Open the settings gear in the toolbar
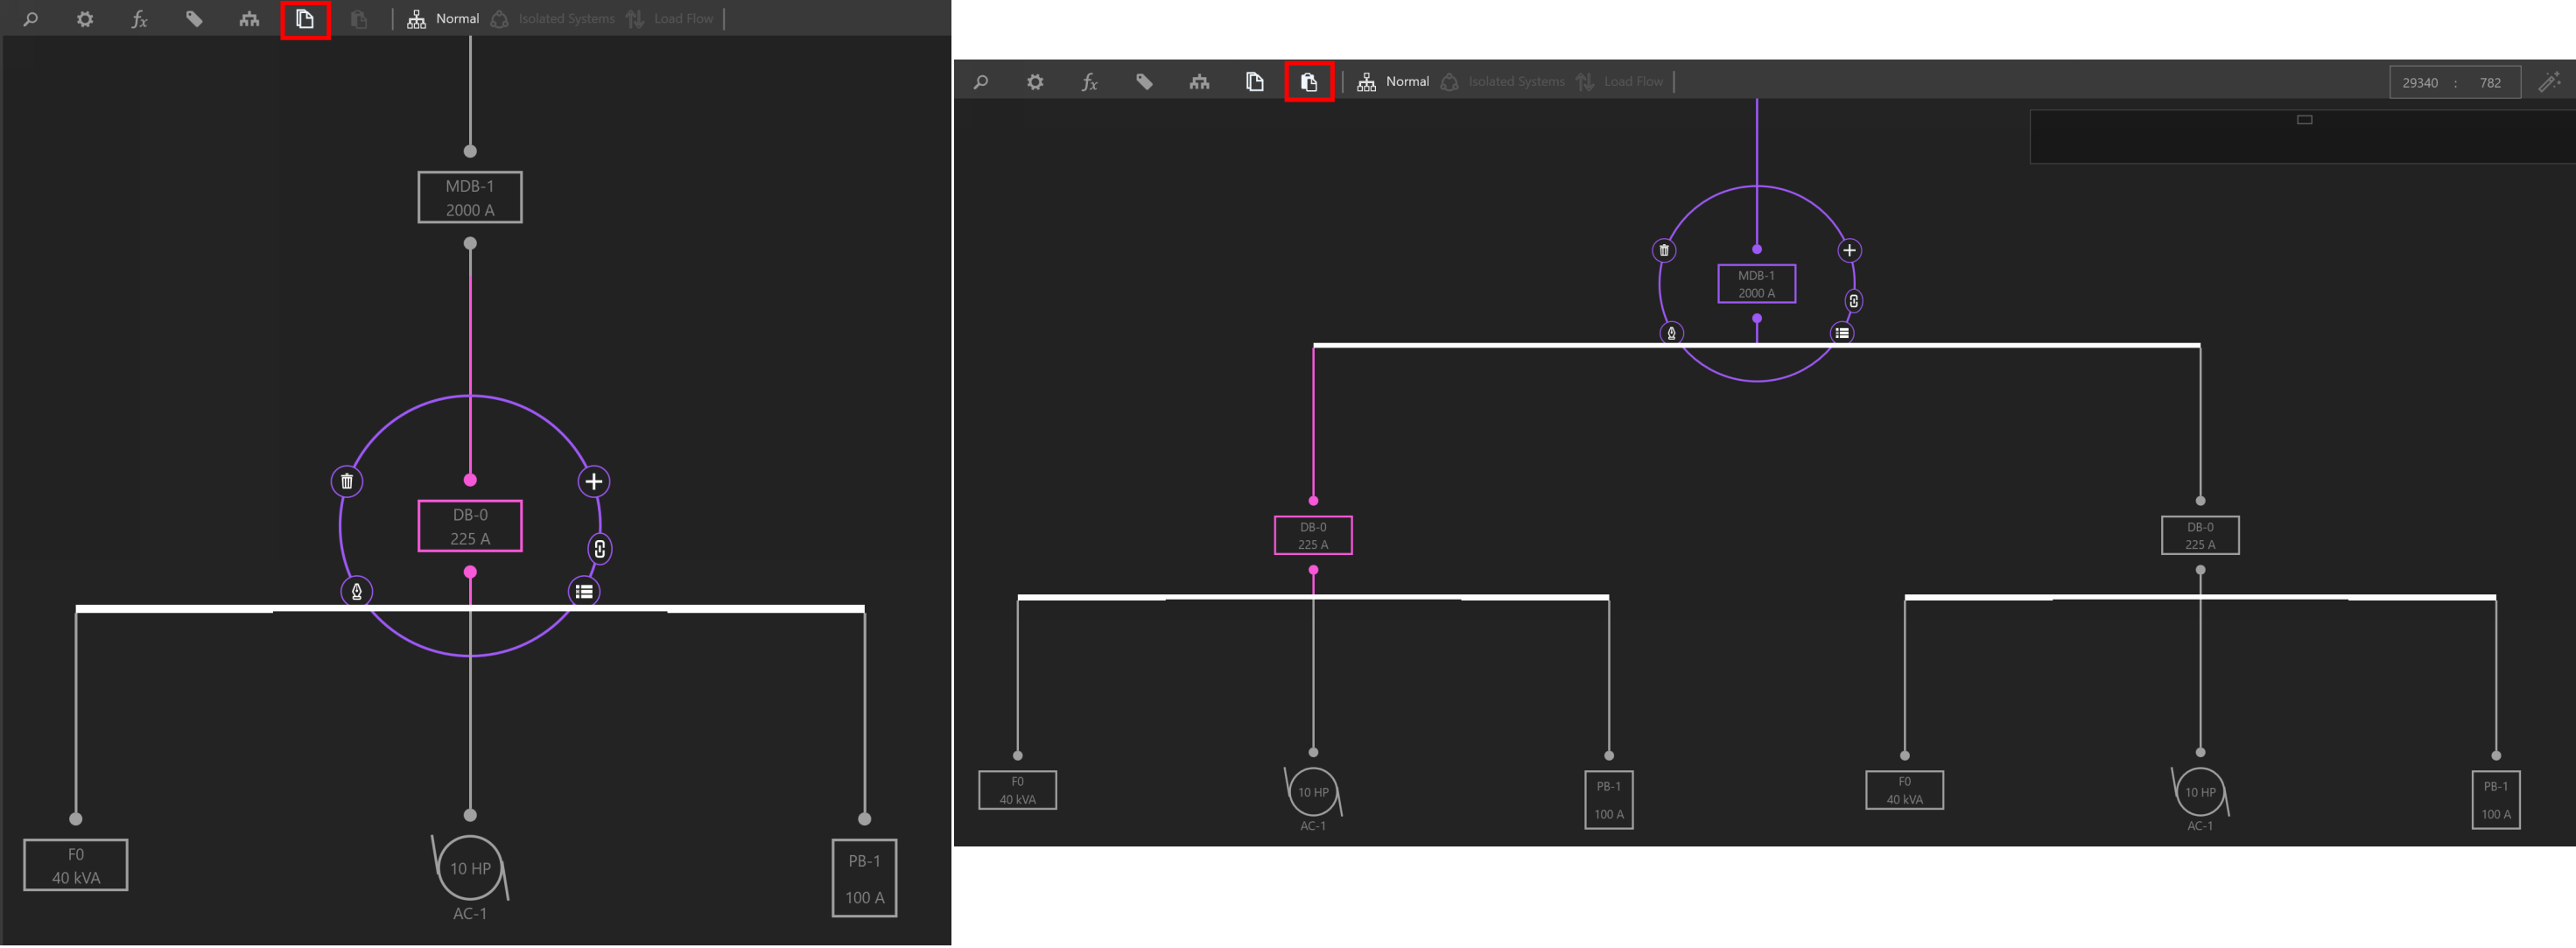 85,18
